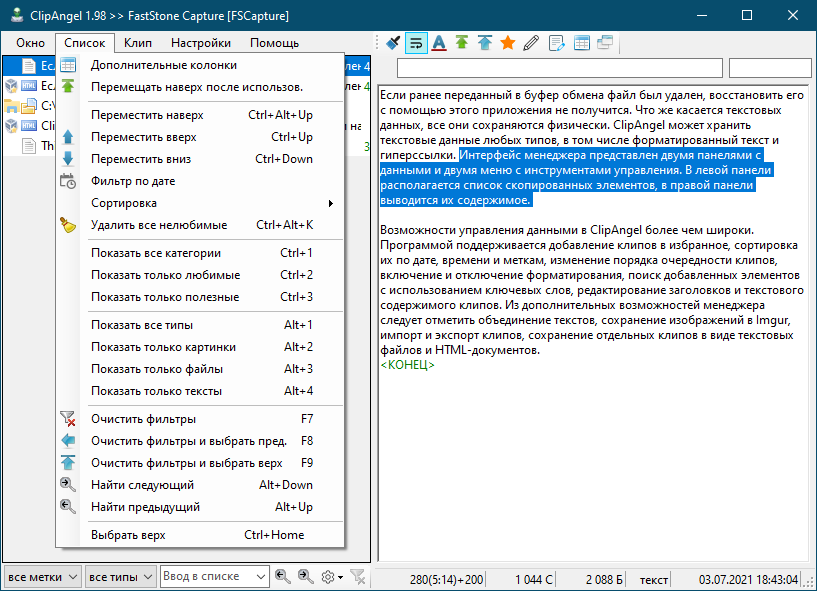The height and width of the screenshot is (591, 817).
Task: Click the short input field at top right
Action: 770,68
